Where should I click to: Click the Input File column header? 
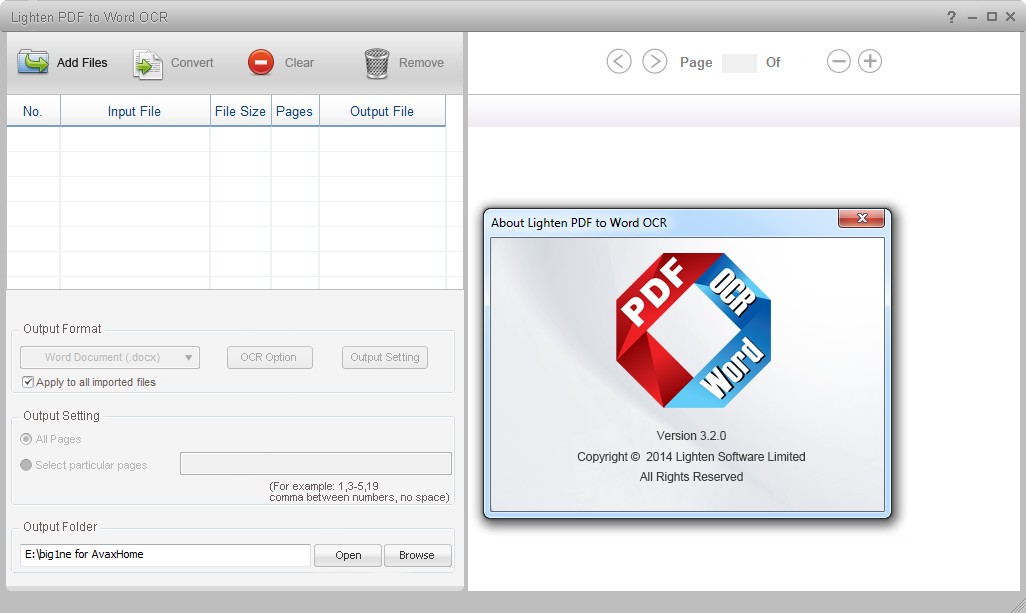click(x=135, y=111)
